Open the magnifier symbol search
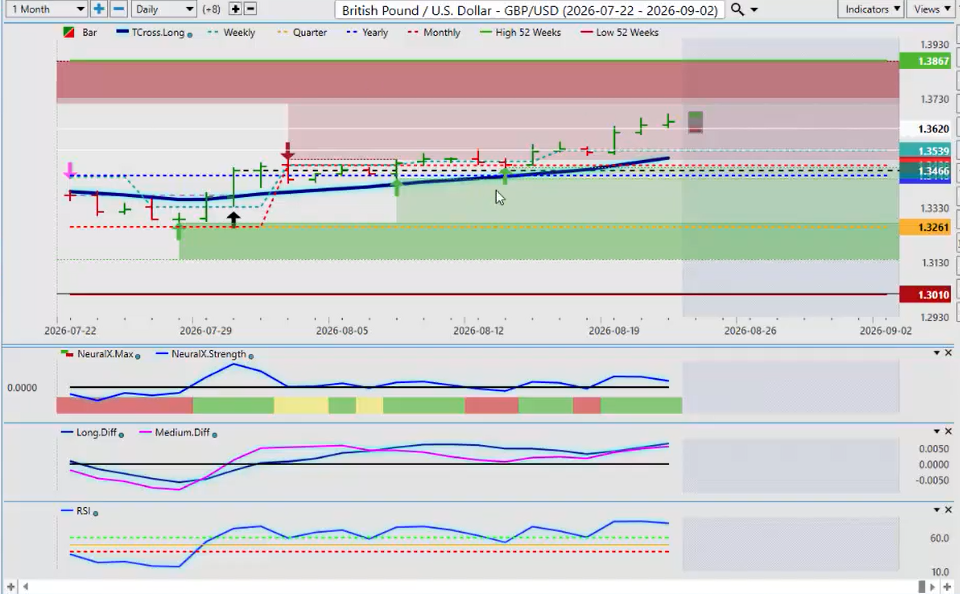The image size is (960, 594). click(737, 9)
